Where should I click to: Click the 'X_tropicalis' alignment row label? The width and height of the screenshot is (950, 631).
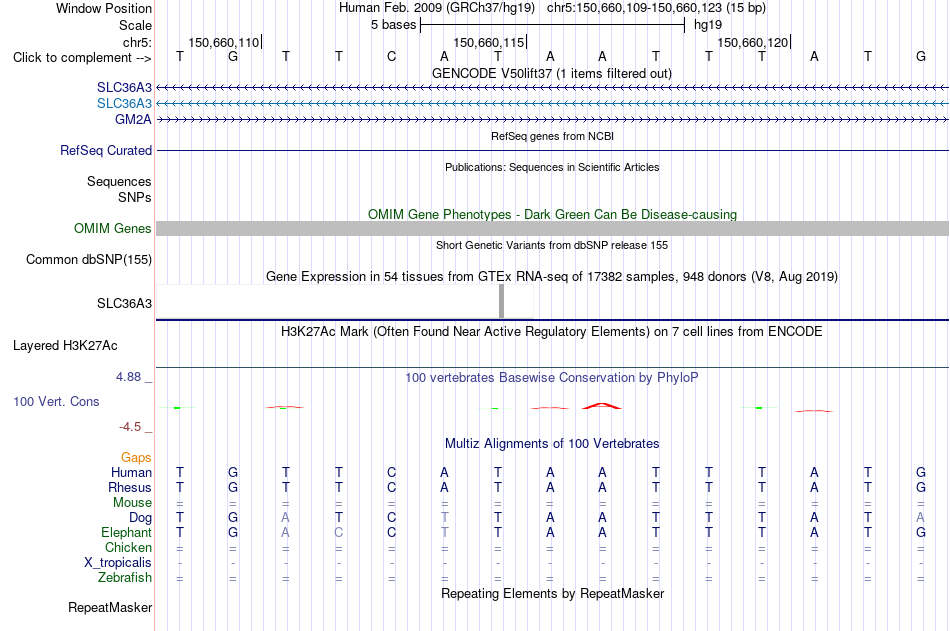point(118,563)
